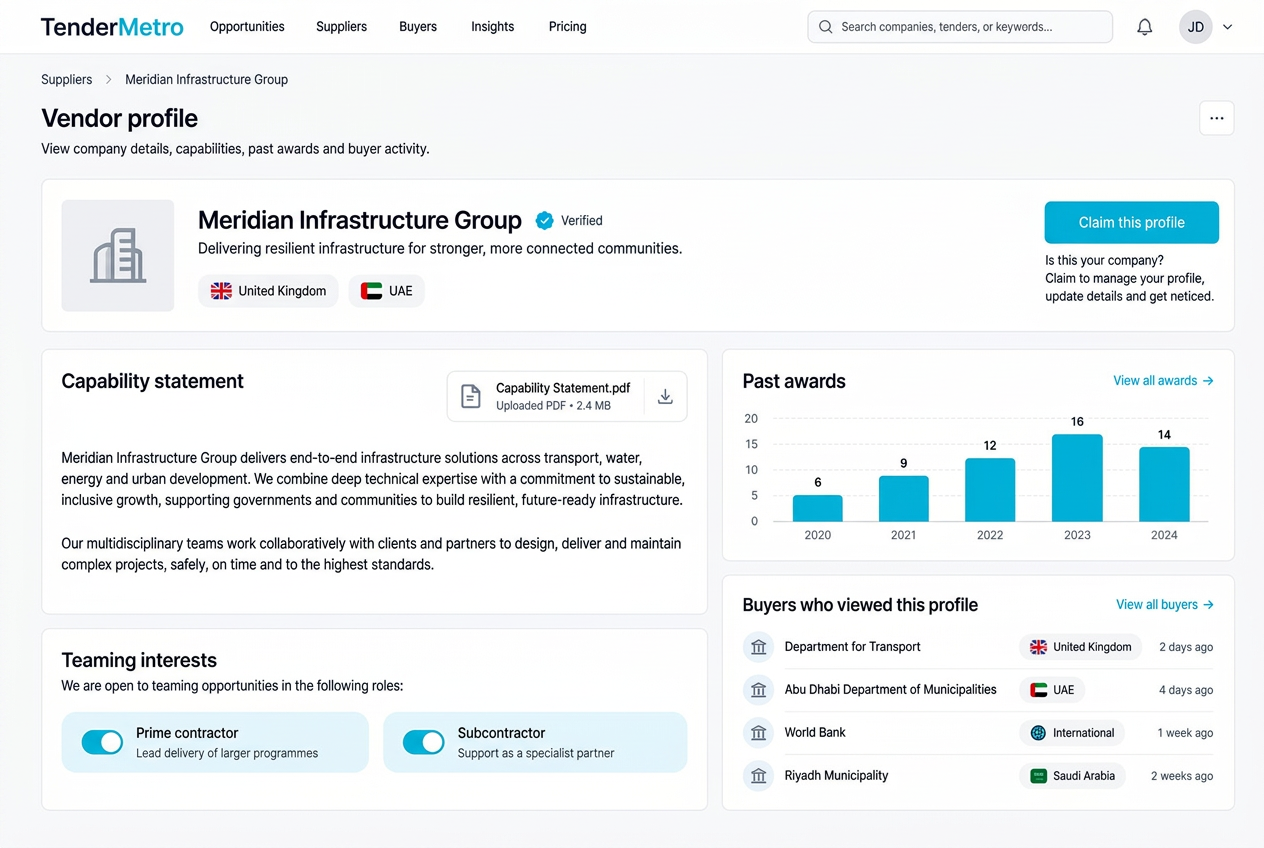Viewport: 1264px width, 848px height.
Task: Select the UAE country tag in header
Action: tap(387, 291)
